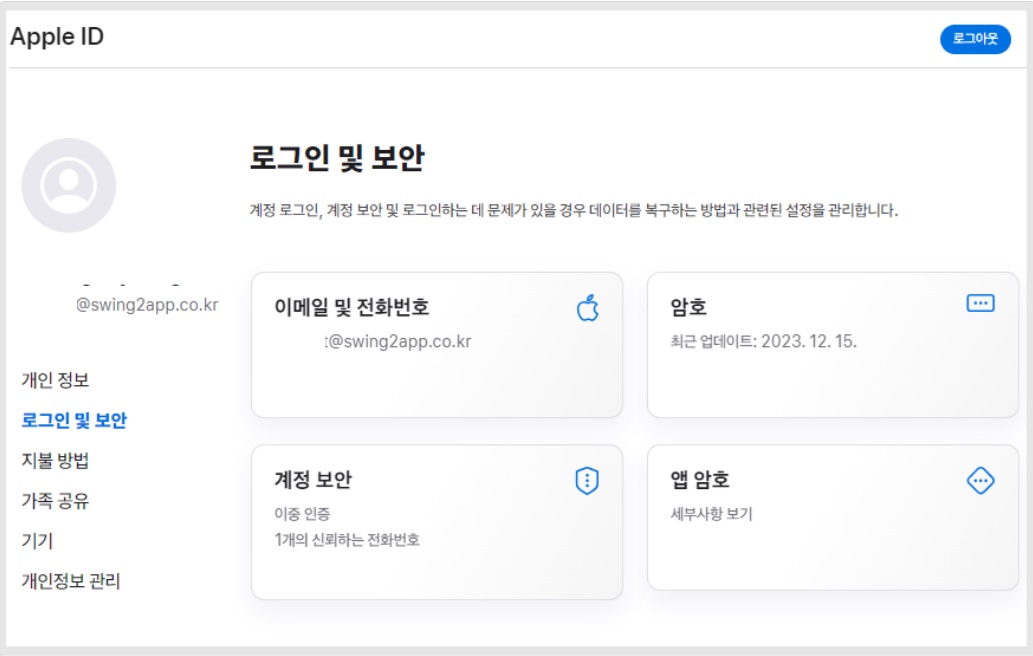Click the blue 로그아웃 button
1033x656 pixels.
point(975,39)
